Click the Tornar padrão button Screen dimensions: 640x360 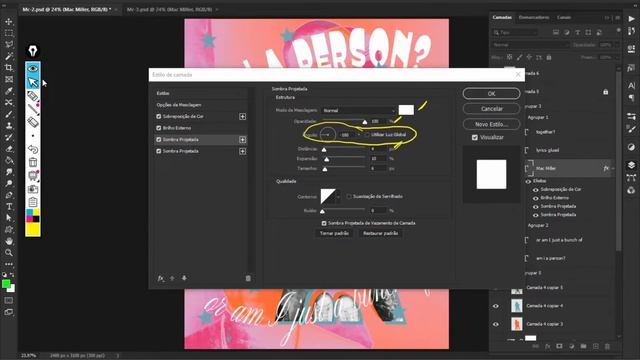(x=334, y=233)
